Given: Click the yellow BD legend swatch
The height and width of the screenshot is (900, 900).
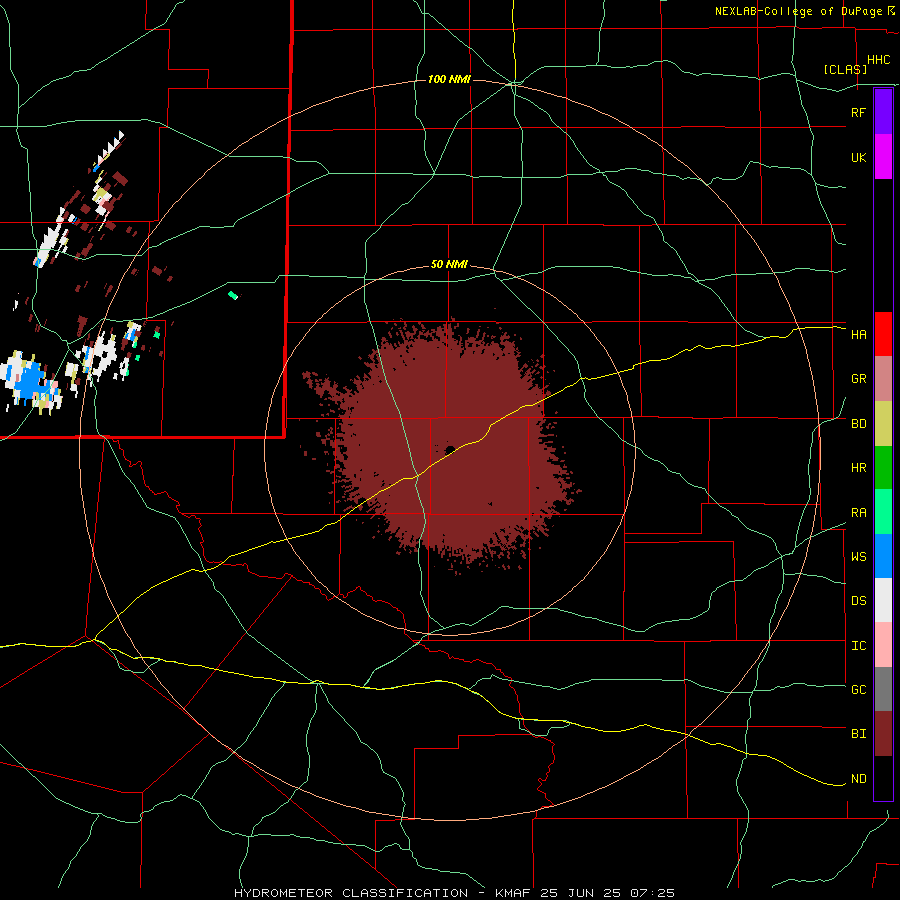Looking at the screenshot, I should coord(883,424).
